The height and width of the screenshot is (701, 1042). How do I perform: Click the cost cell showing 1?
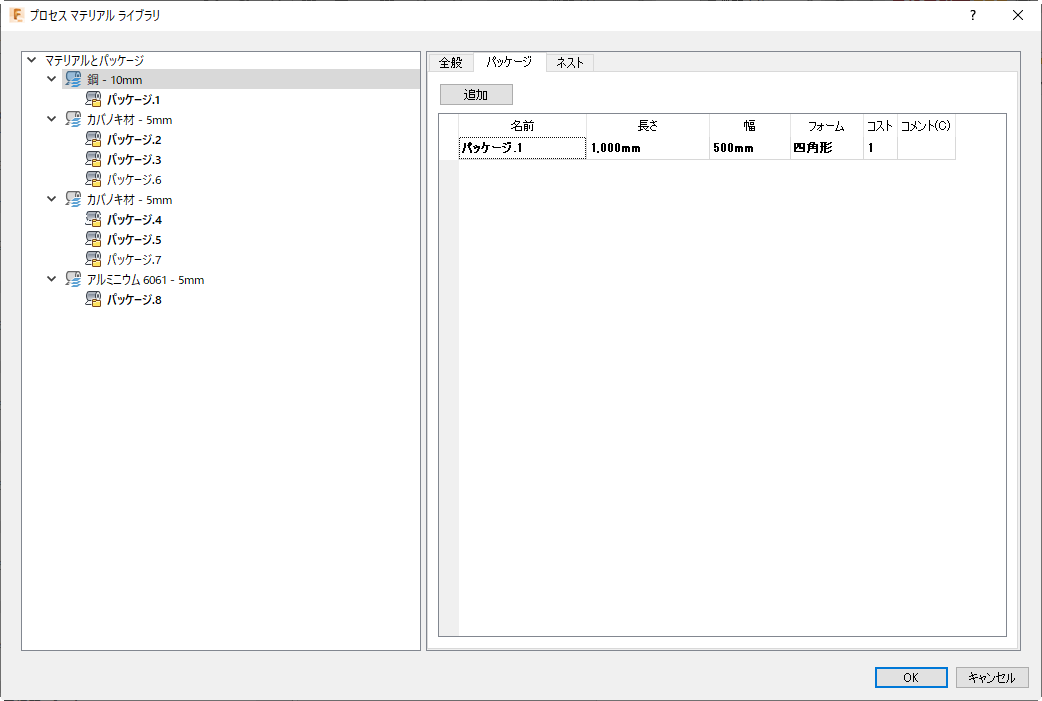pos(880,148)
